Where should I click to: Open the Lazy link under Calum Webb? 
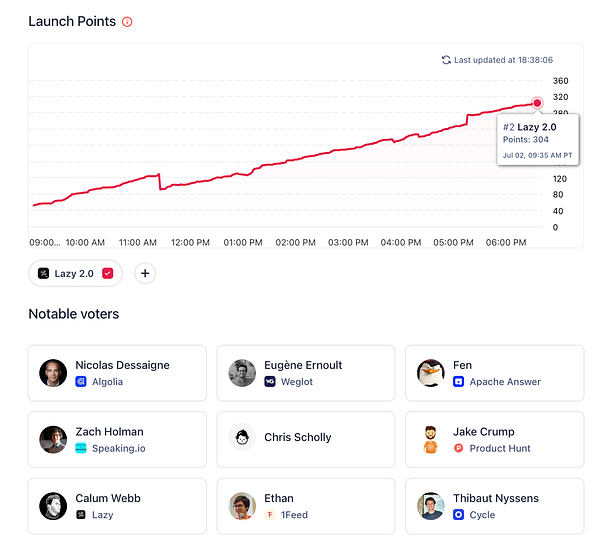pos(103,515)
